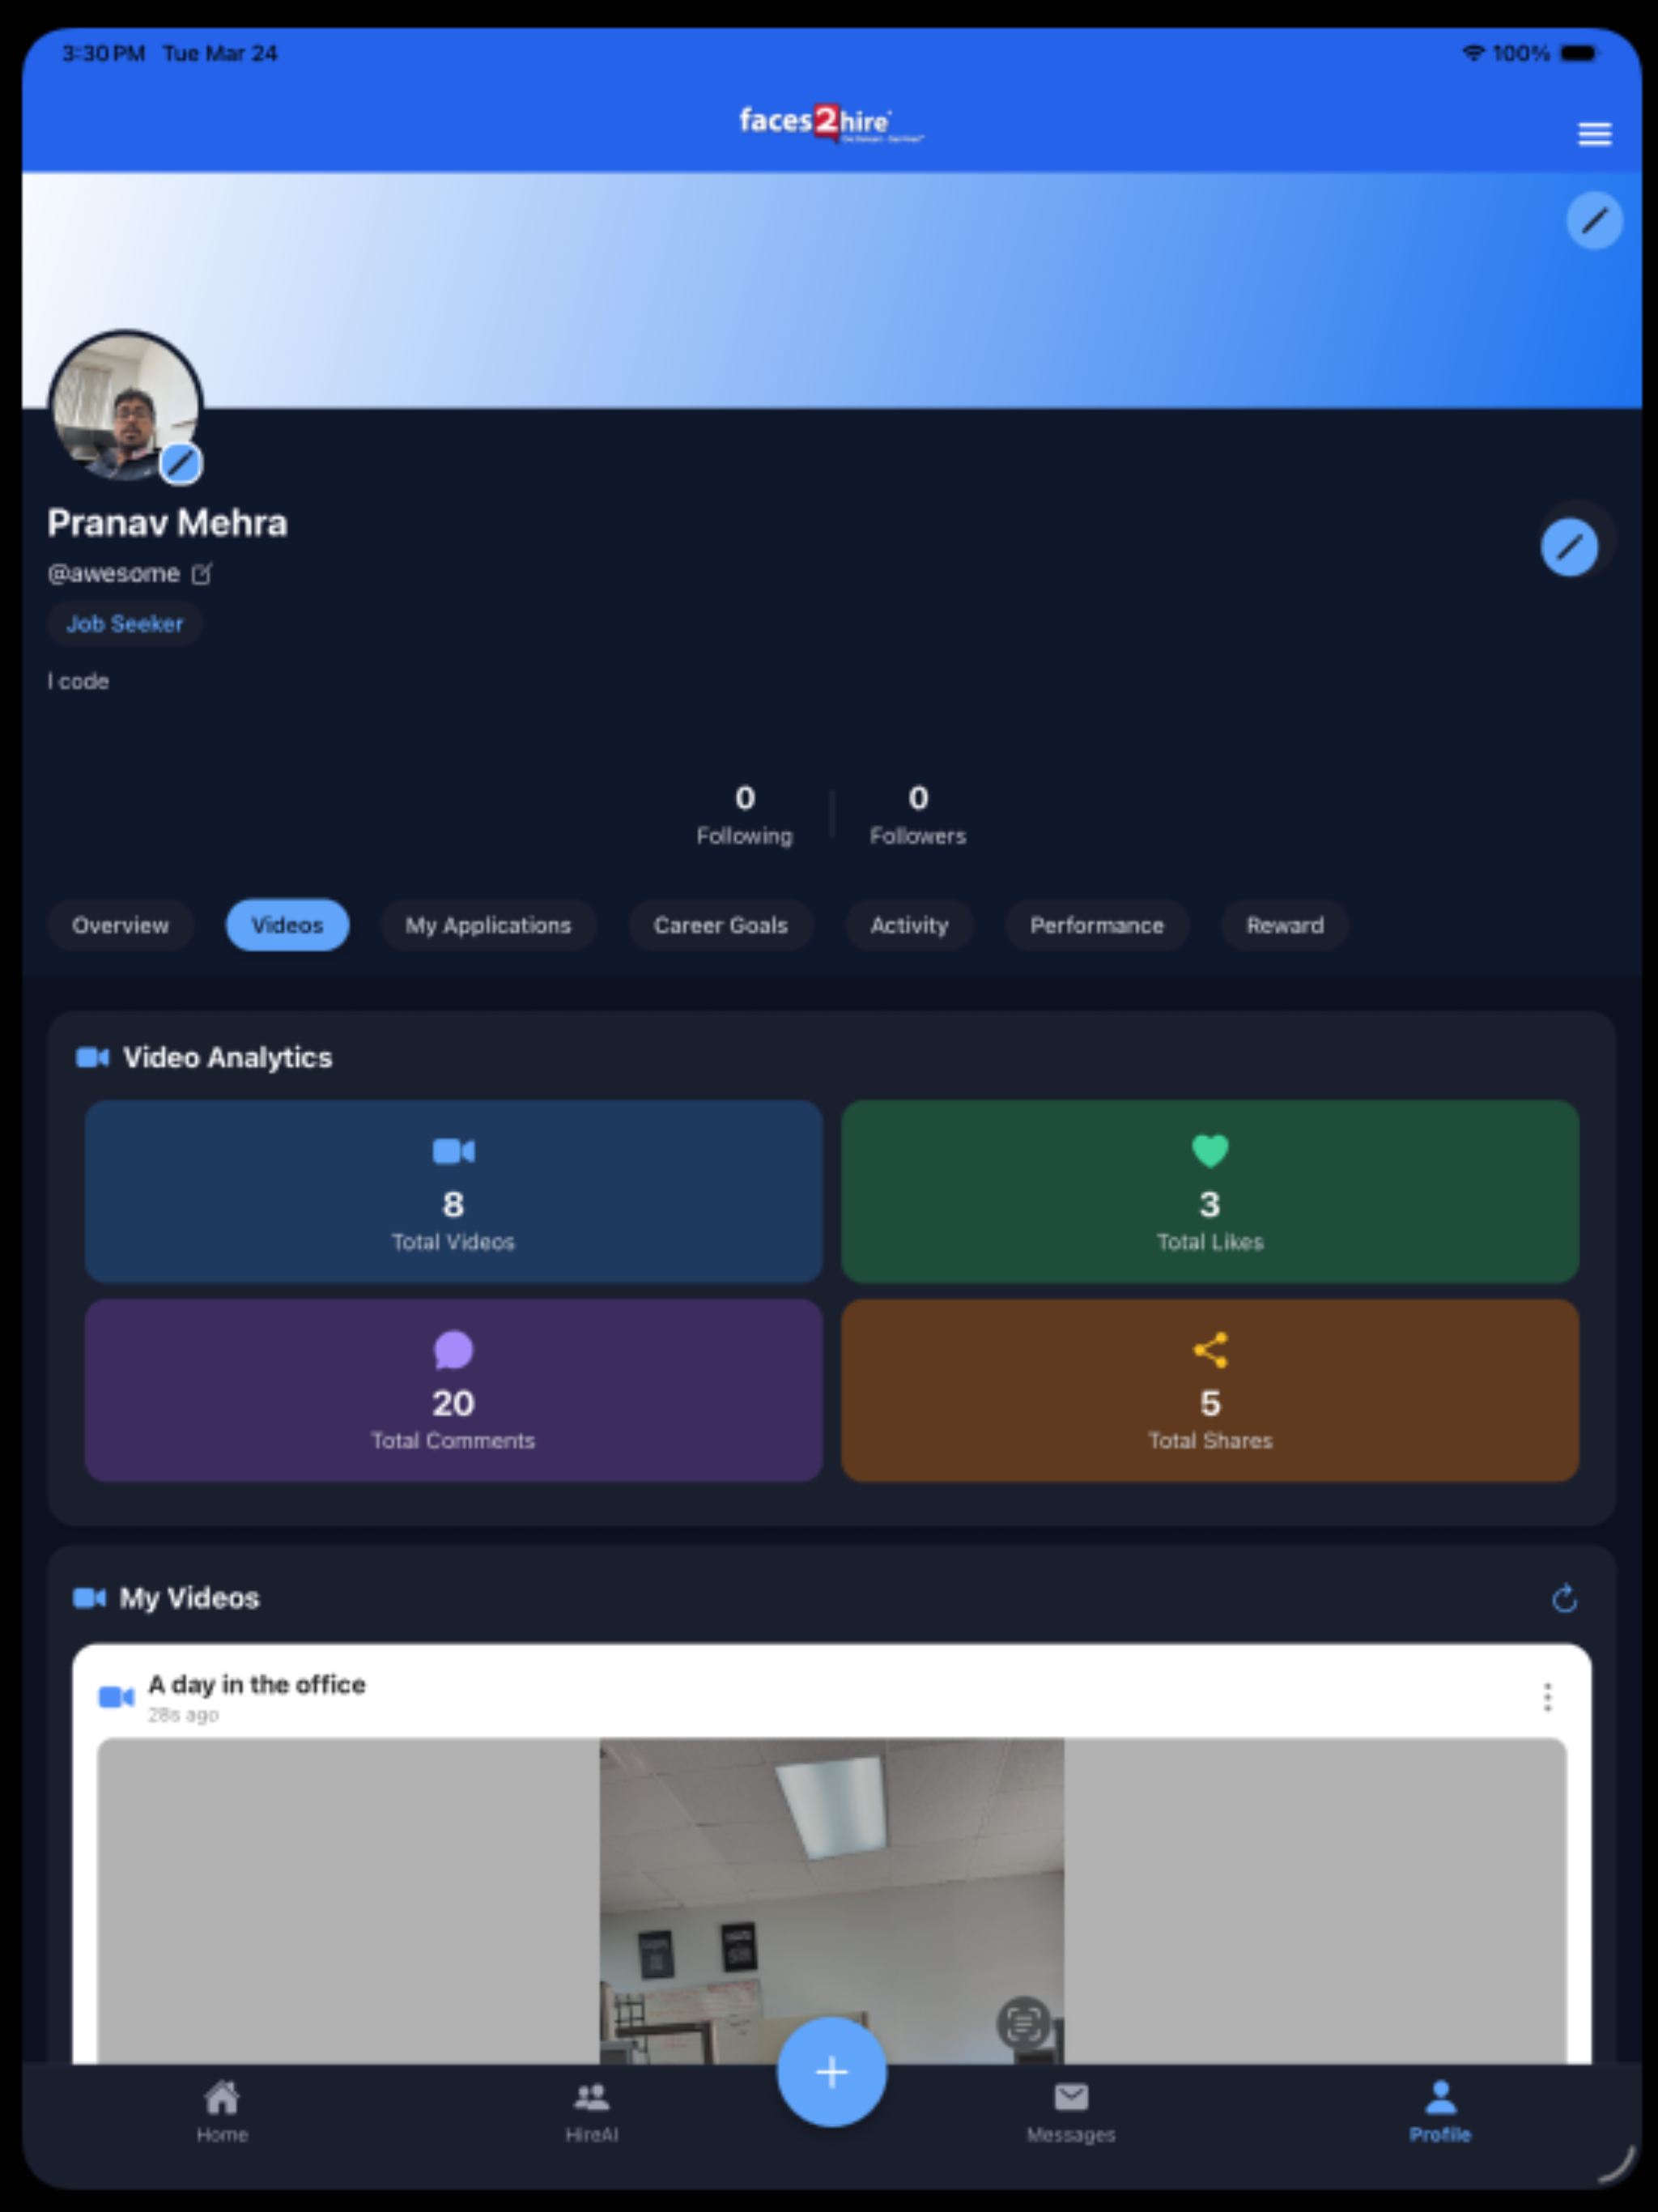
Task: Edit the profile photo
Action: (181, 464)
